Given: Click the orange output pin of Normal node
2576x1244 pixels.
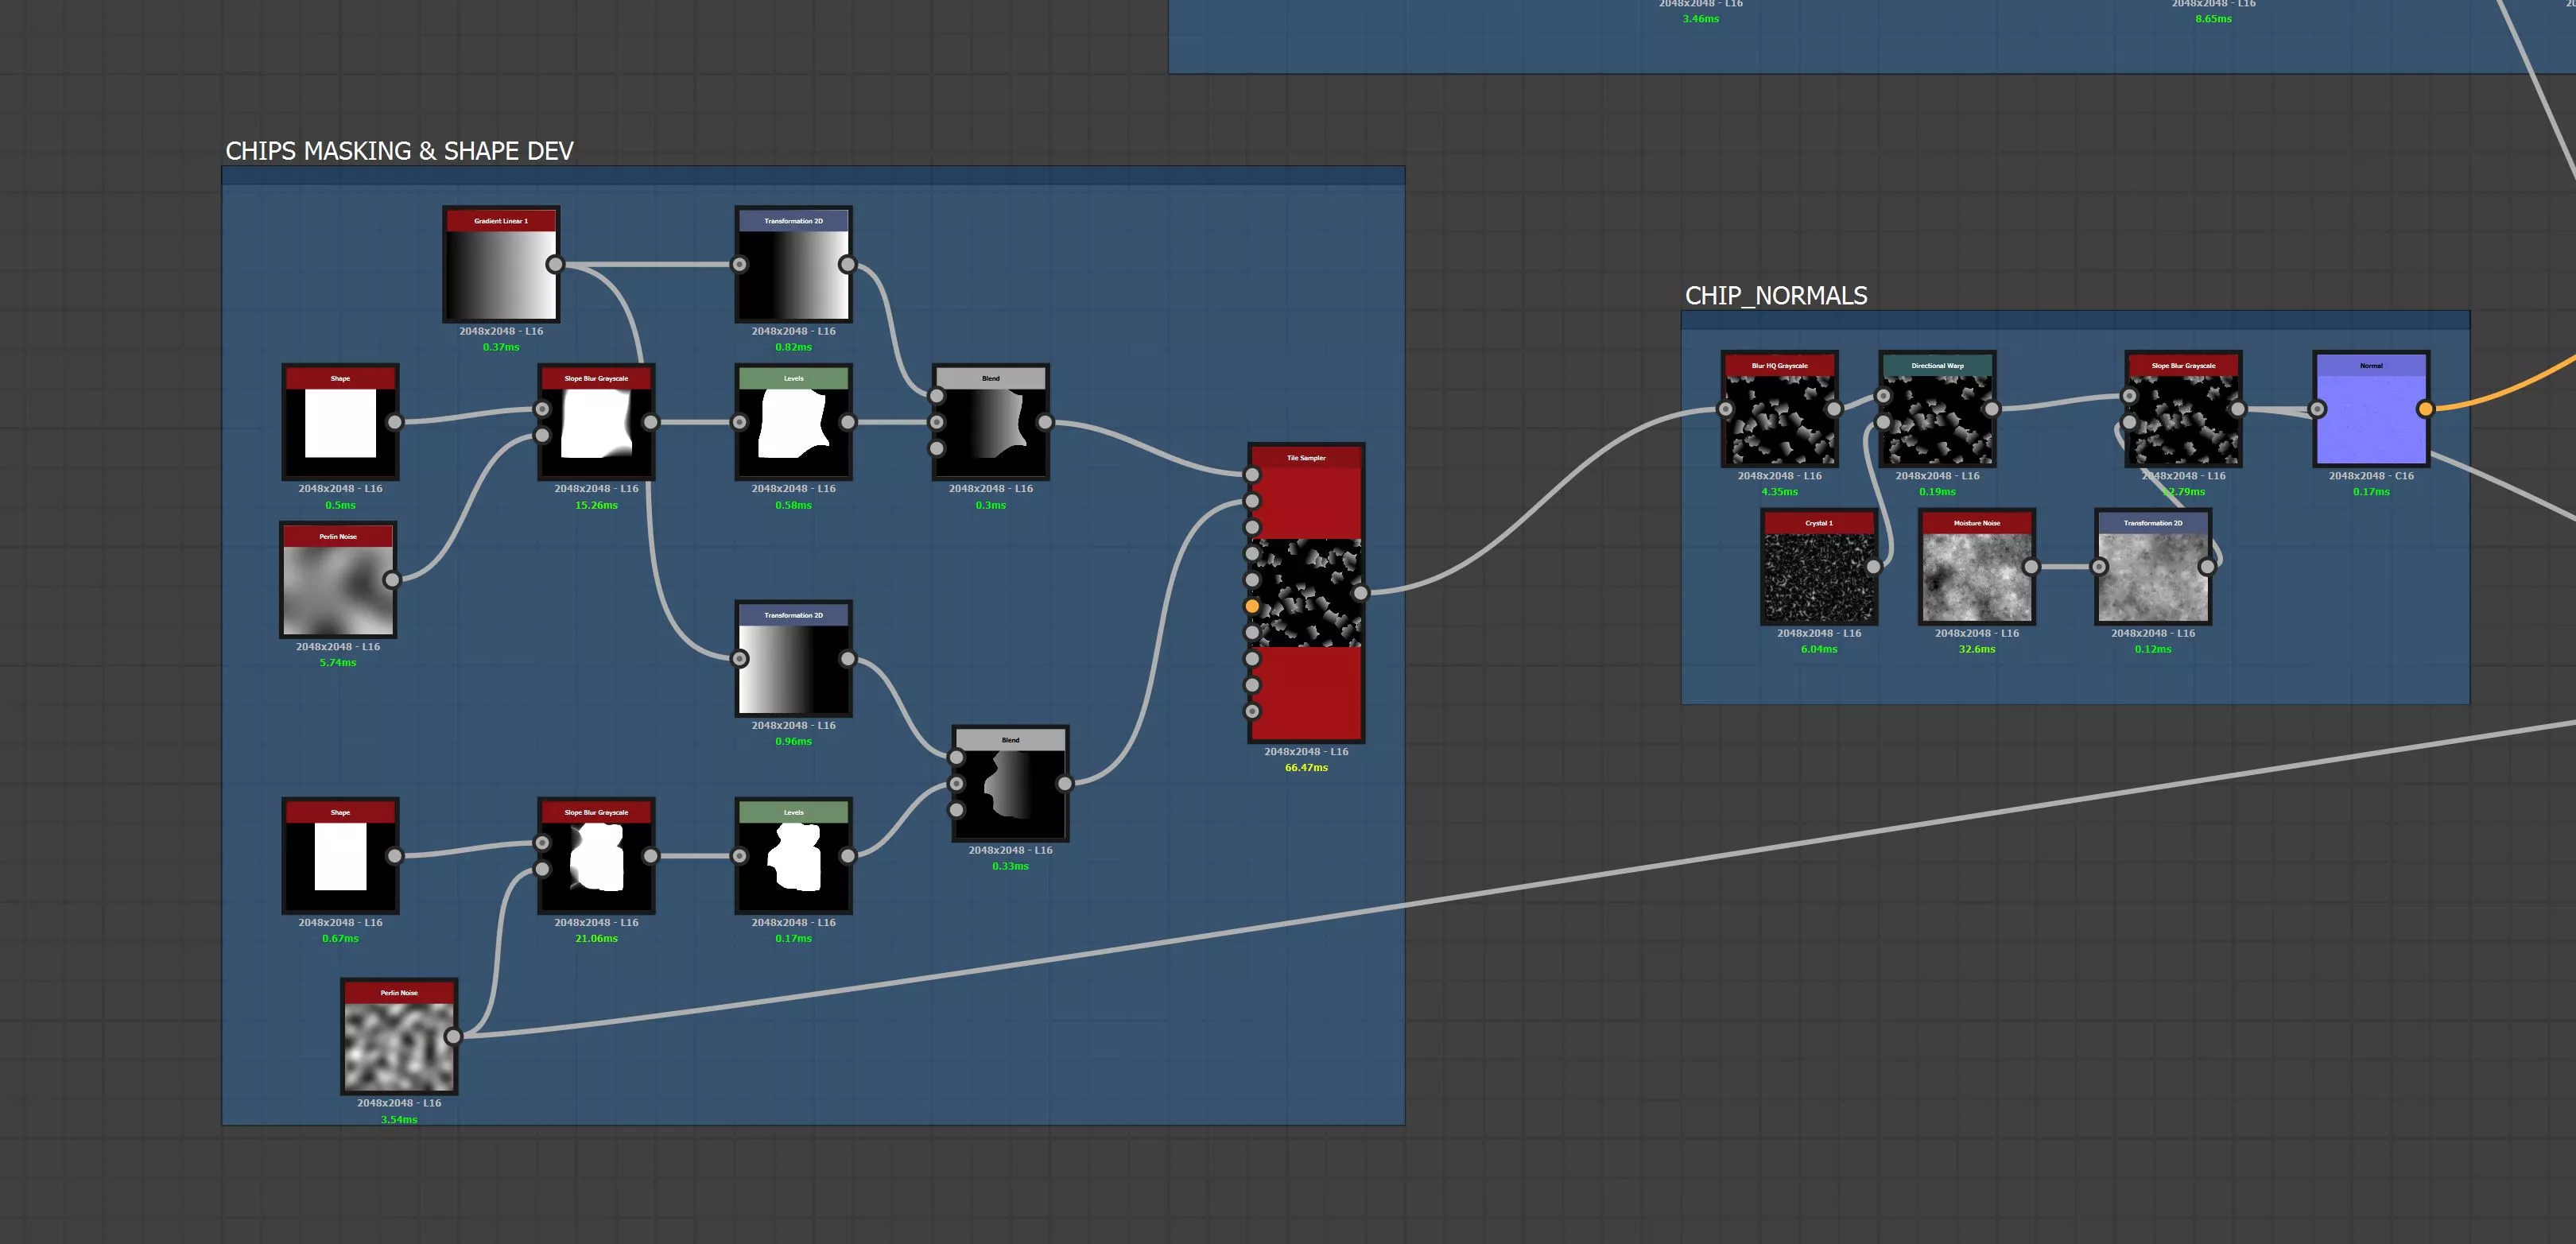Looking at the screenshot, I should click(x=2425, y=409).
